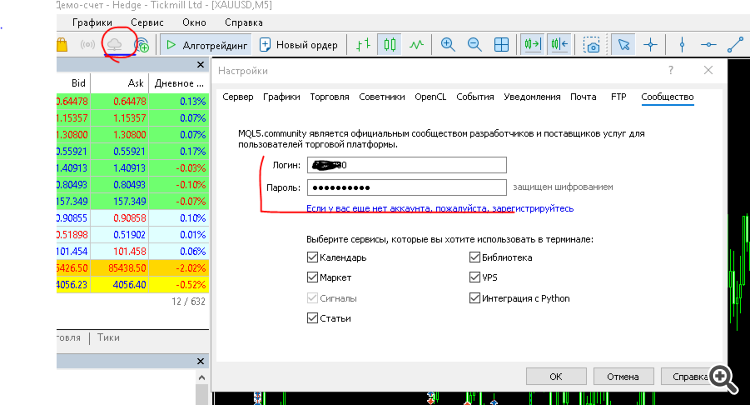This screenshot has width=750, height=405.
Task: Open the Market shopping bag icon
Action: (62, 45)
